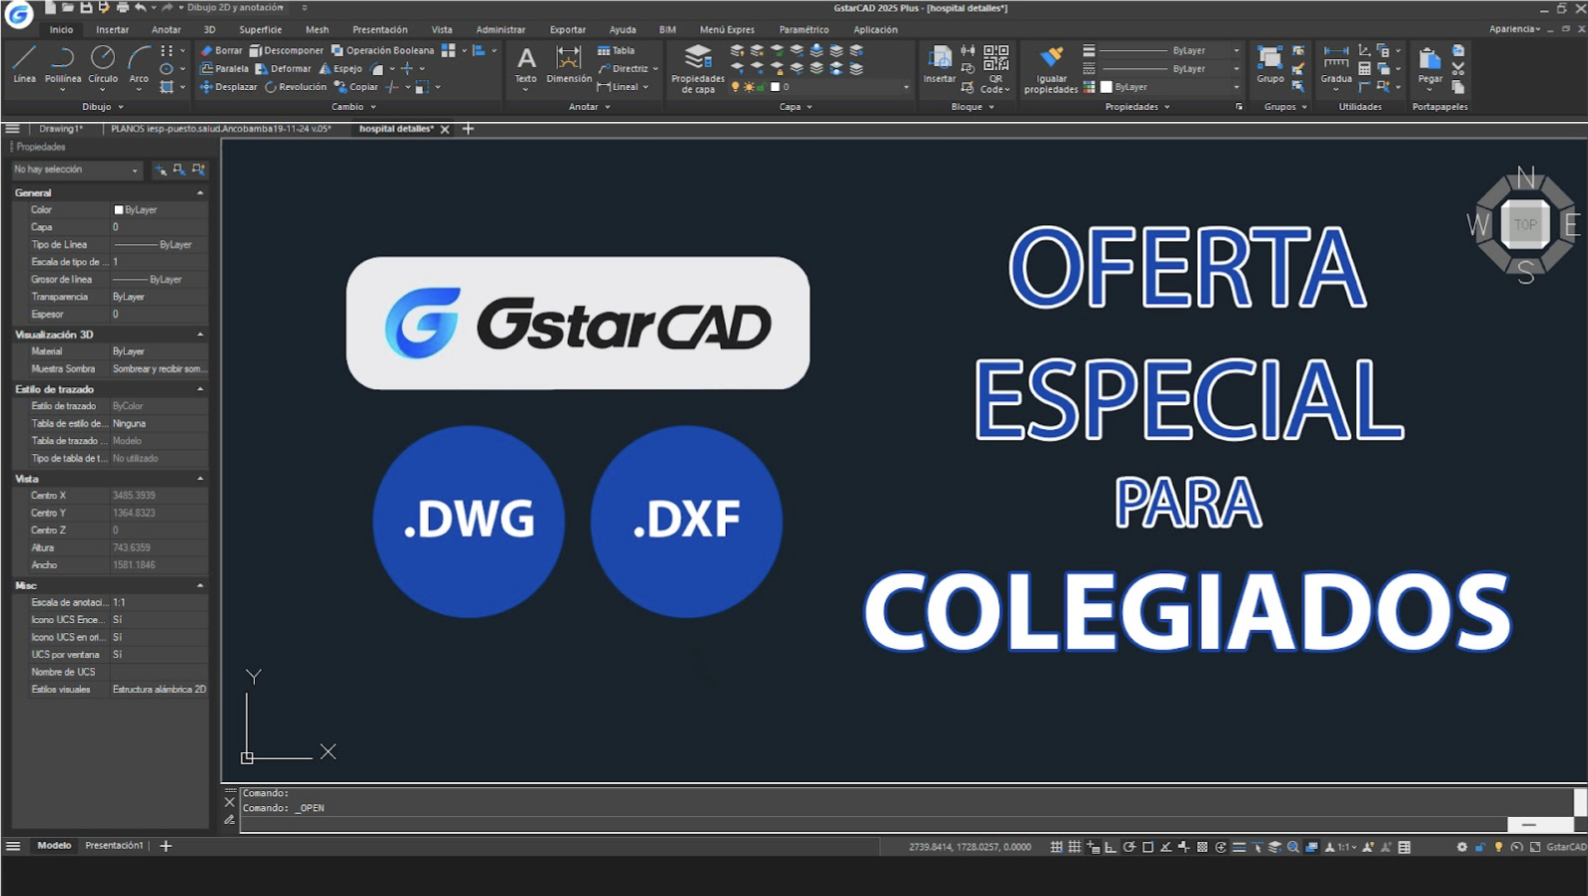1588x896 pixels.
Task: Collapse the Visualización 3D section
Action: (200, 335)
